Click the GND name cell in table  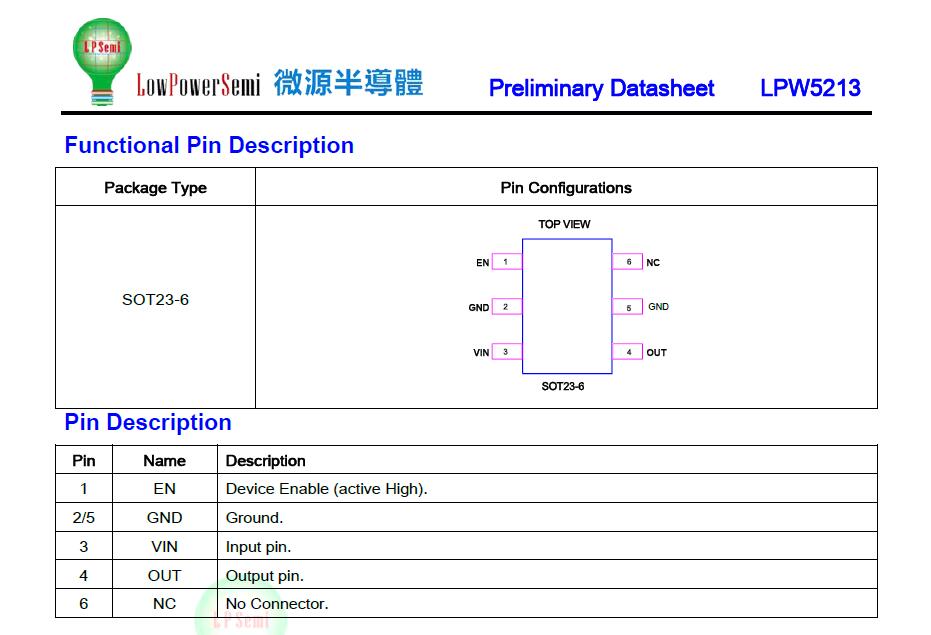(x=164, y=517)
